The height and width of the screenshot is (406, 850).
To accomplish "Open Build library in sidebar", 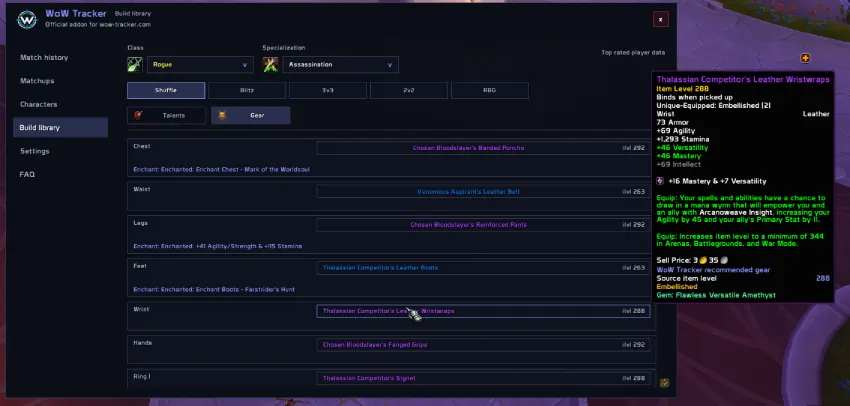I will click(x=60, y=127).
